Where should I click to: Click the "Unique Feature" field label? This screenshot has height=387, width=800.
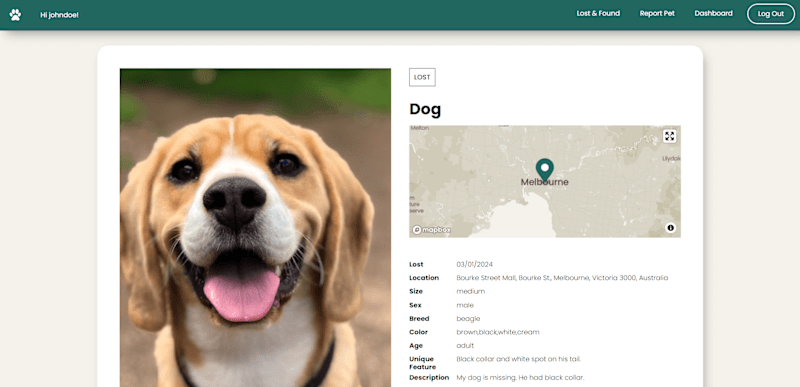point(422,363)
